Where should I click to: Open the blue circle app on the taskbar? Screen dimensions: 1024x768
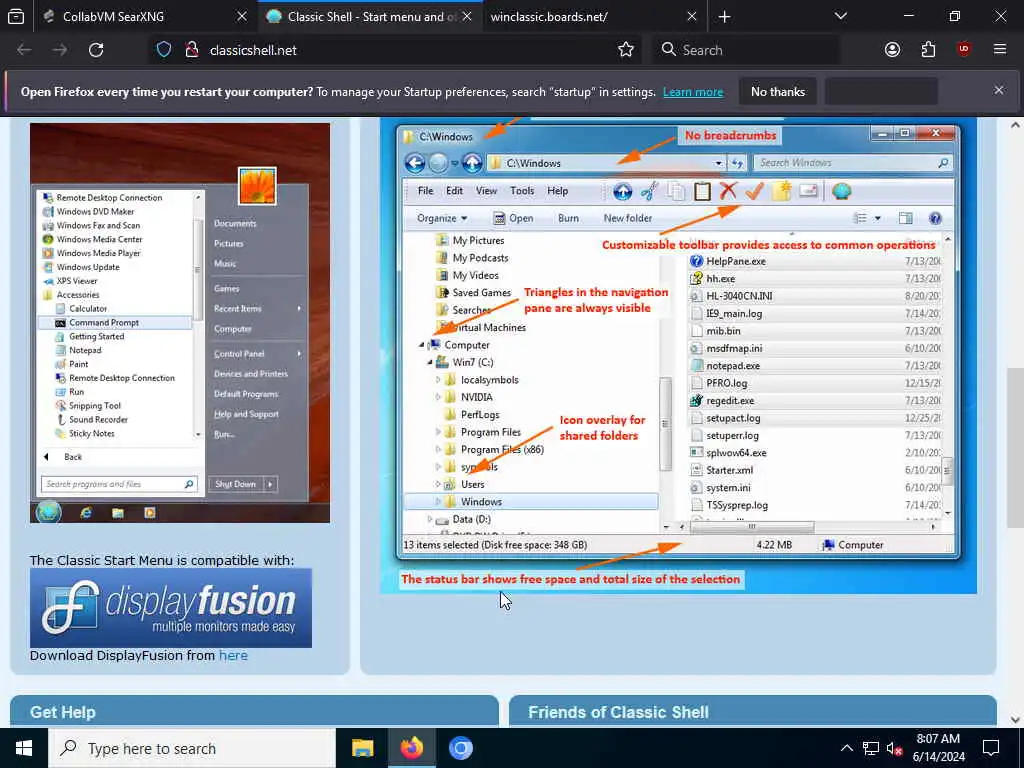click(460, 748)
